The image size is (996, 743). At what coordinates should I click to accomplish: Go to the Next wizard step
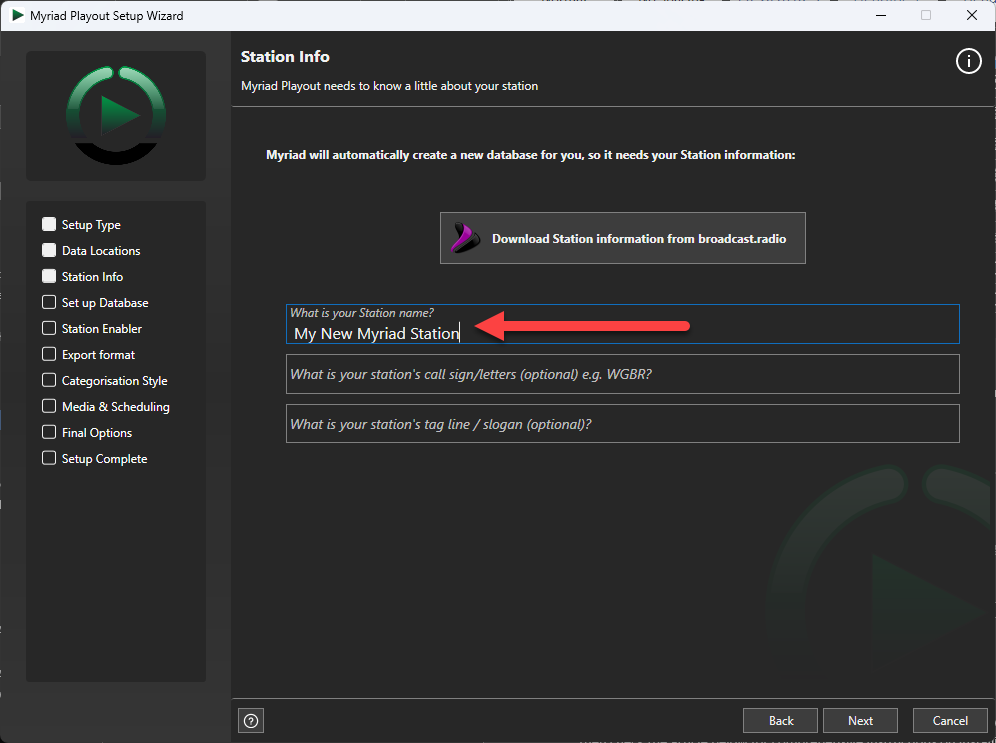point(860,721)
